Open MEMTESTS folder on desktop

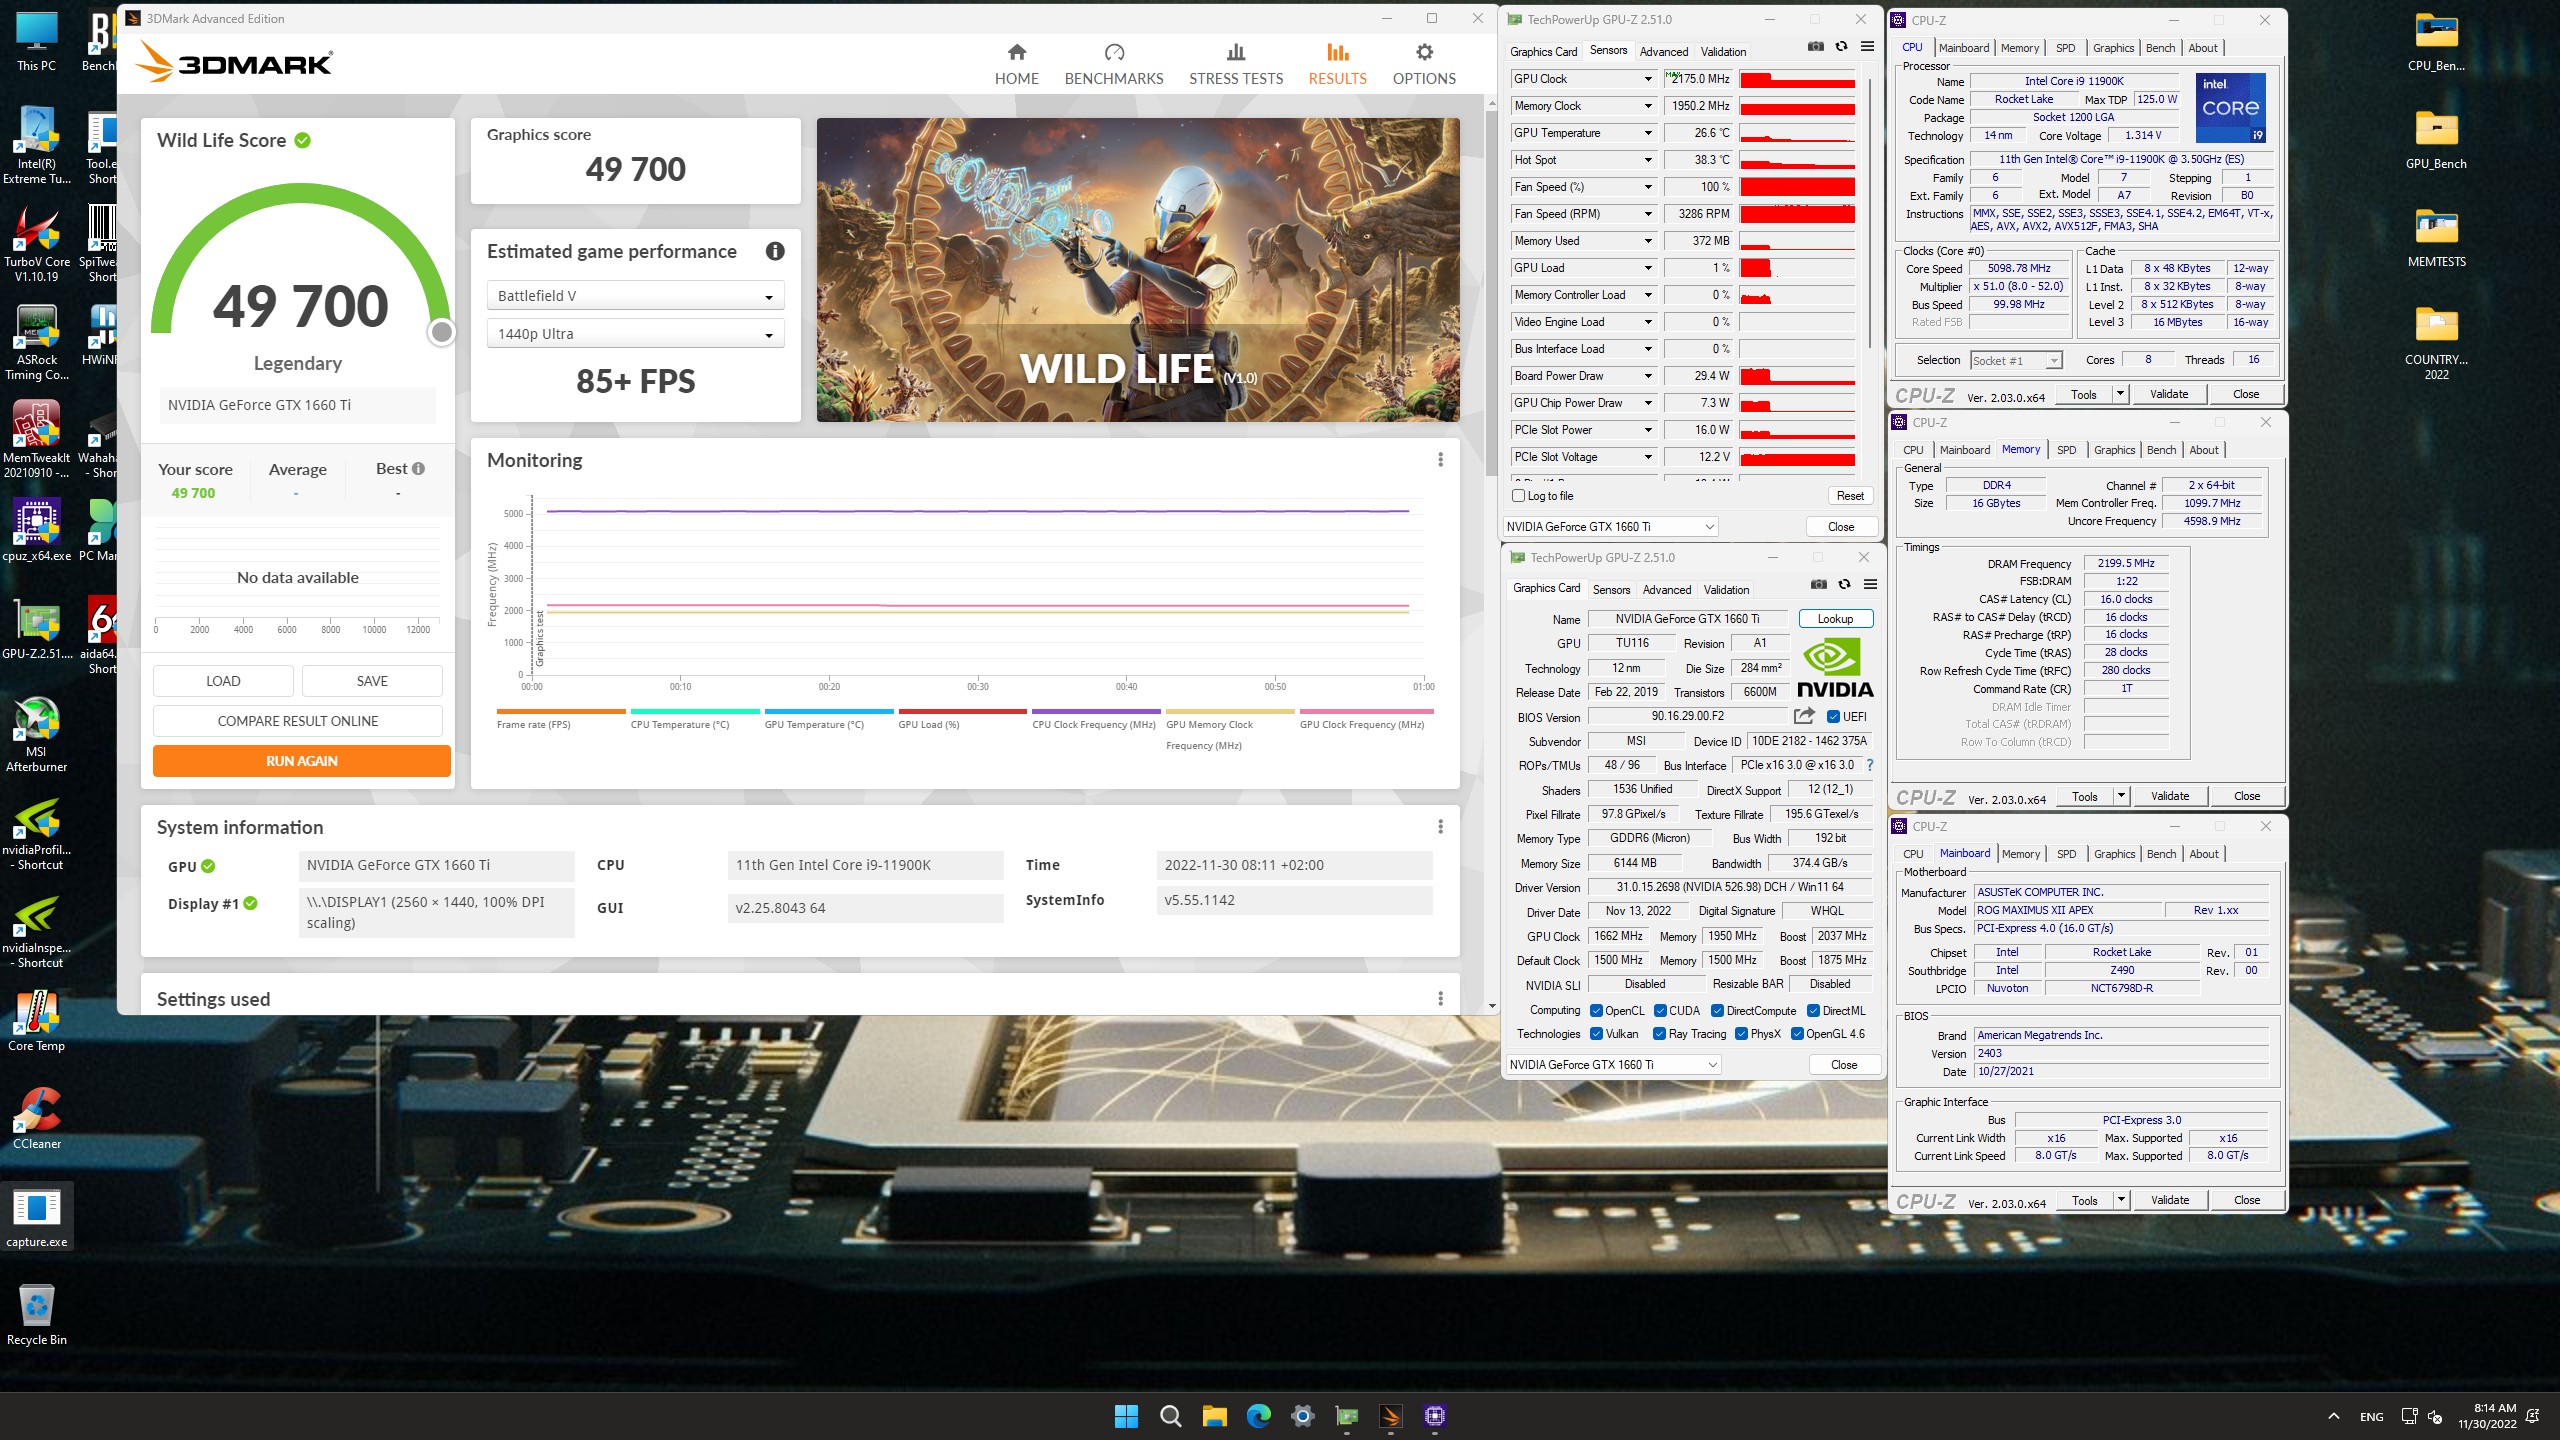point(2436,237)
